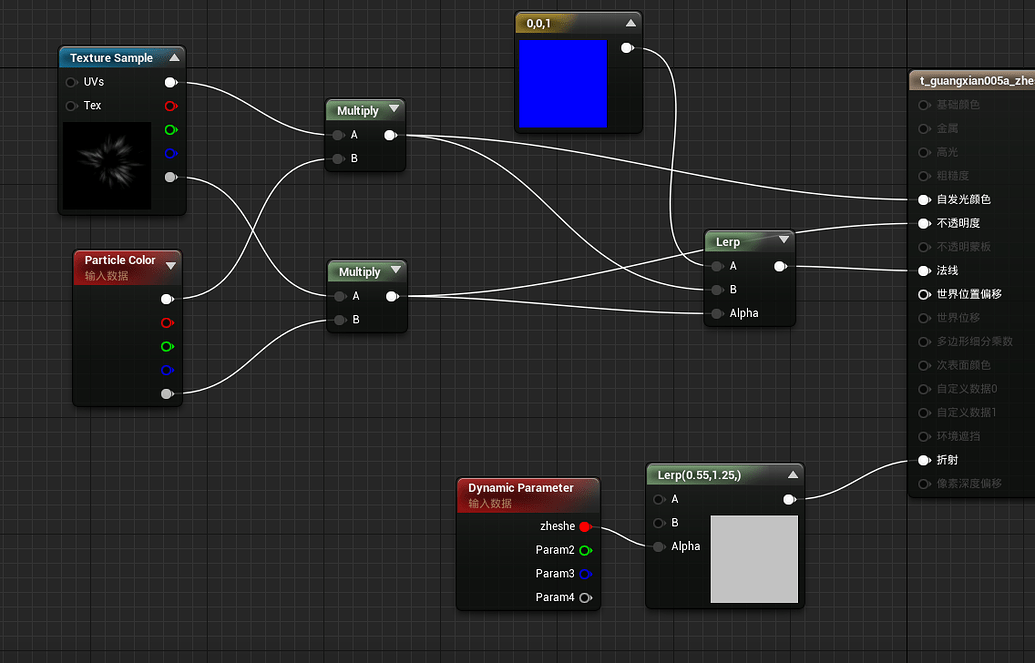This screenshot has width=1035, height=663.
Task: Collapse the Lerp(0.55,1.25,) node header arrow
Action: (791, 474)
